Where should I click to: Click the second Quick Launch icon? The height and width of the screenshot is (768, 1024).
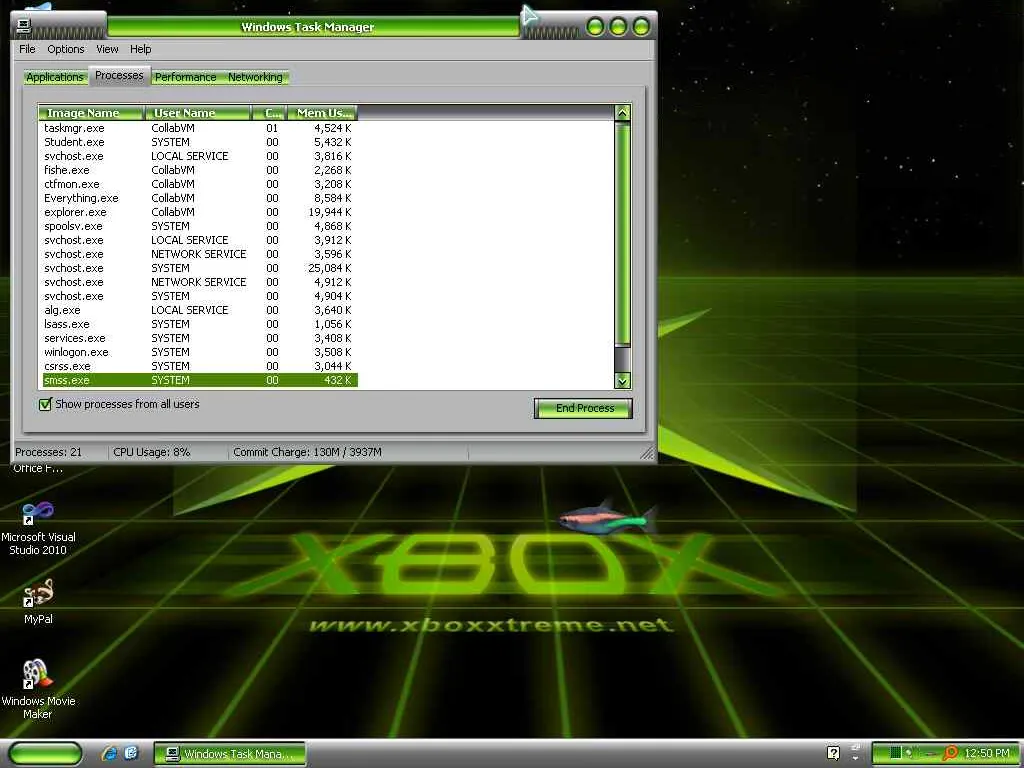point(131,753)
